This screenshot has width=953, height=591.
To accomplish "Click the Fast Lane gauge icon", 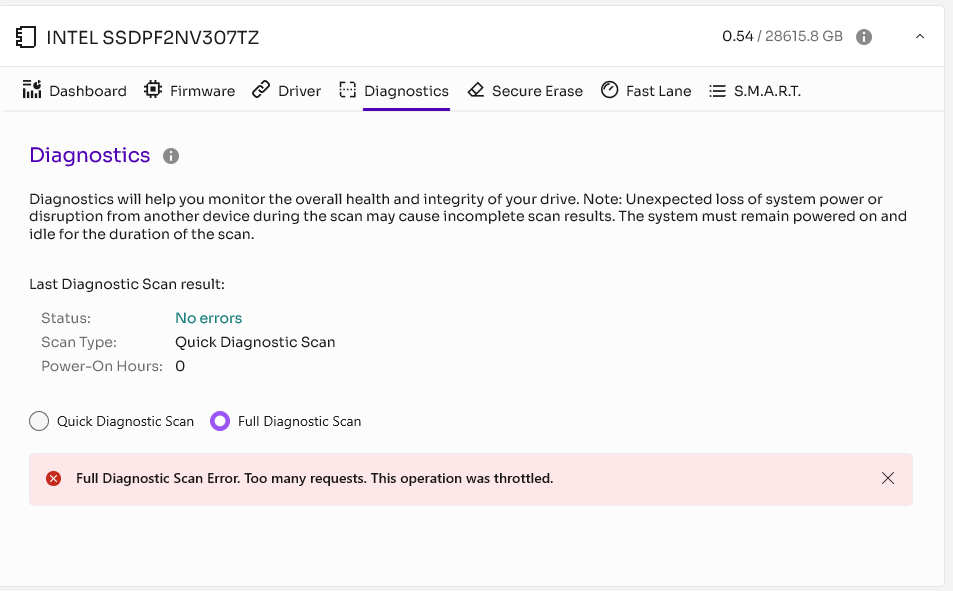I will click(x=609, y=89).
